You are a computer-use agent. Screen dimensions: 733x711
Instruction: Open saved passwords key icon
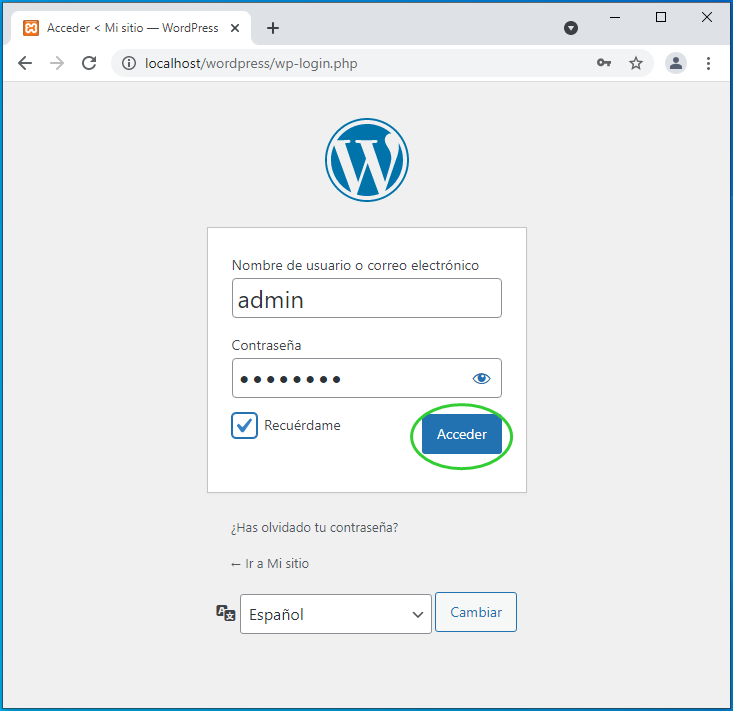(604, 63)
